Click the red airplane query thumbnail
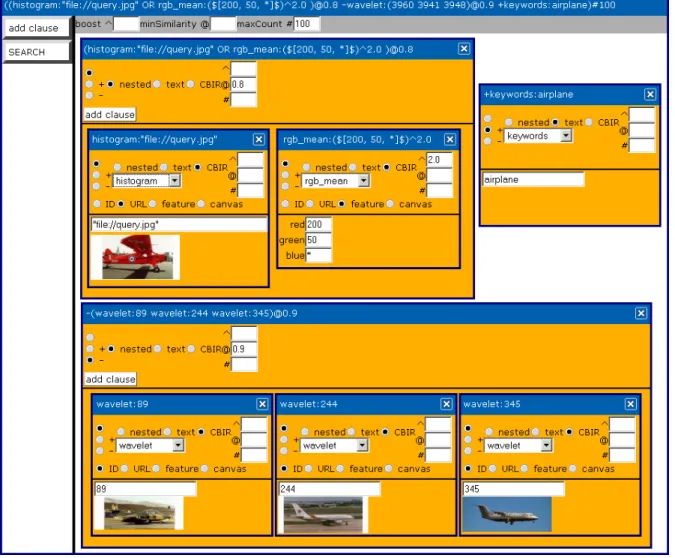The height and width of the screenshot is (558, 675). (137, 257)
